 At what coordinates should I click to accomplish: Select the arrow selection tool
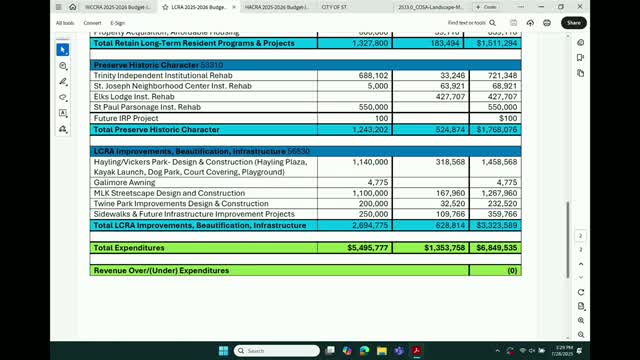coord(63,50)
